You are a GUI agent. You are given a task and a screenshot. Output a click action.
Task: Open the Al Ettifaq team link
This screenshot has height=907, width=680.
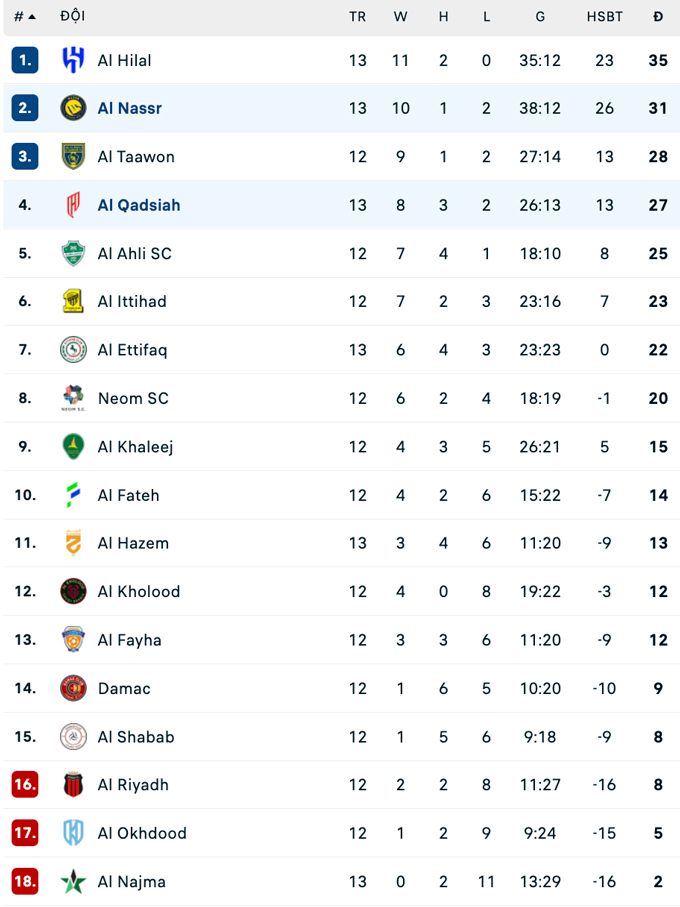click(132, 350)
